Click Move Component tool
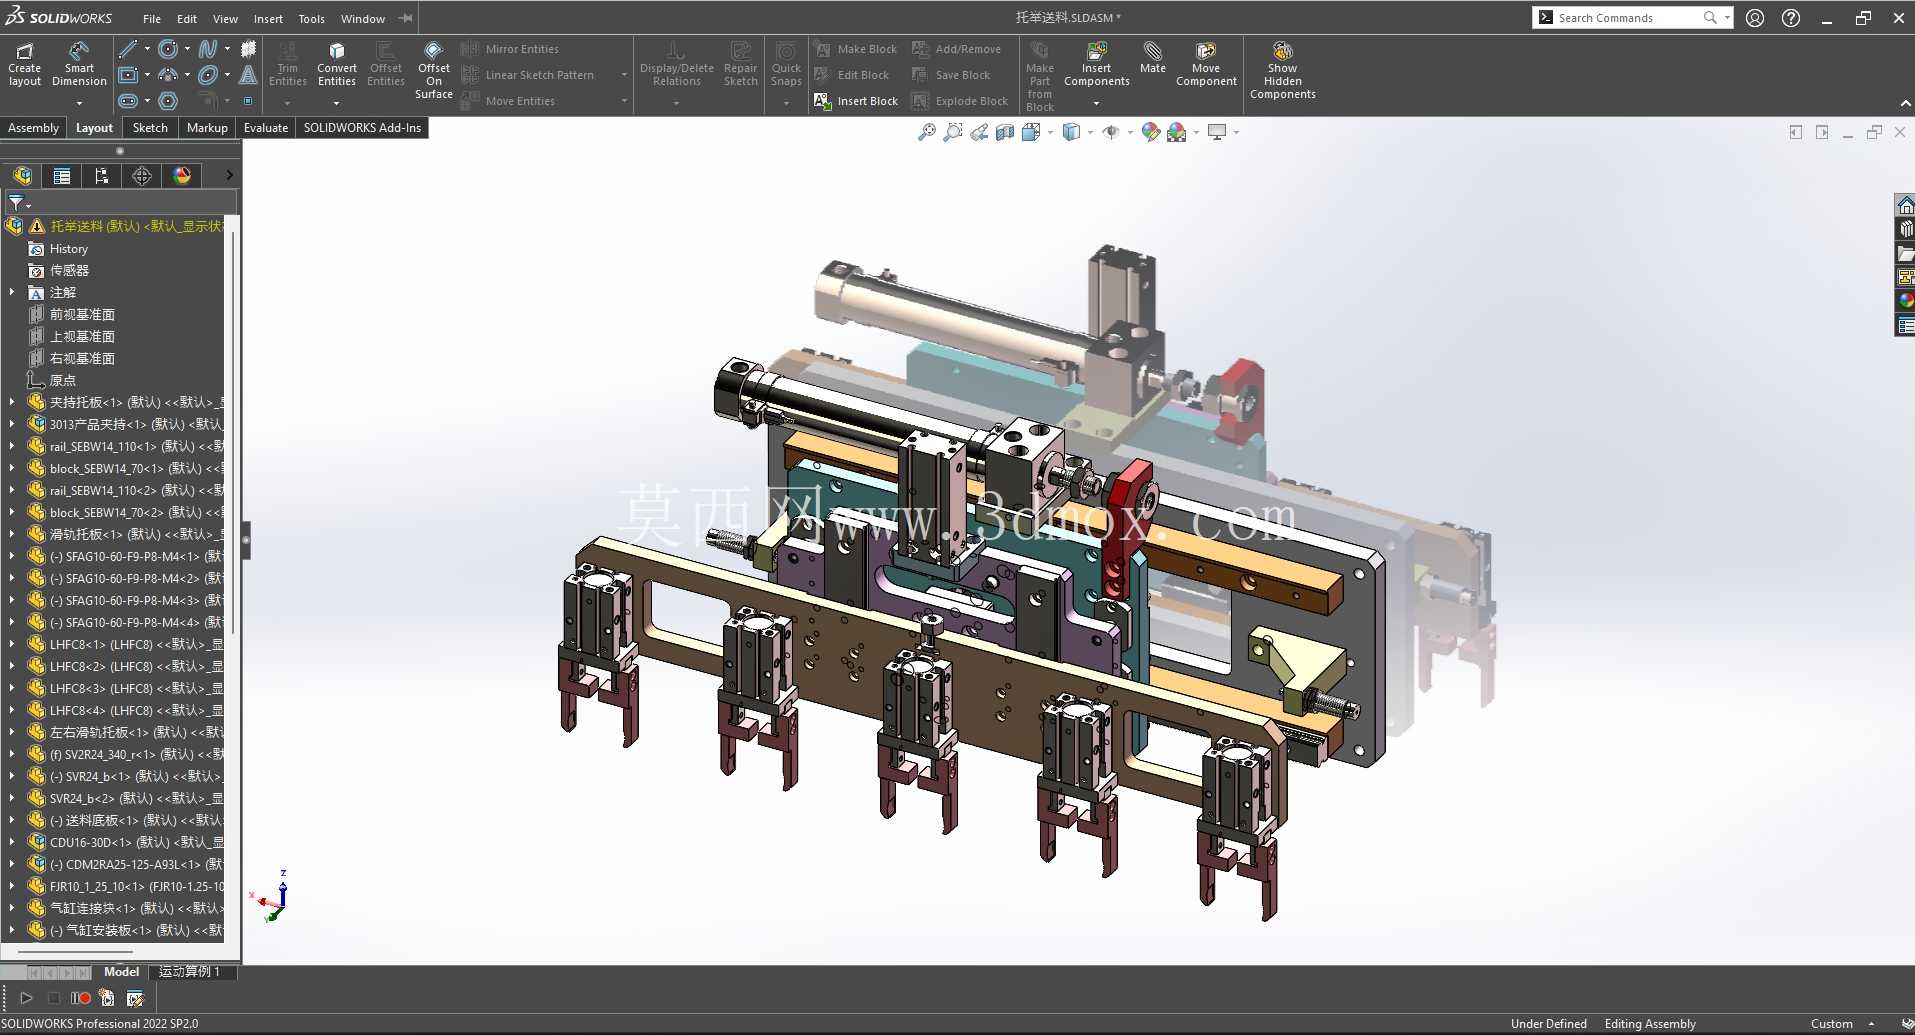 (x=1206, y=64)
